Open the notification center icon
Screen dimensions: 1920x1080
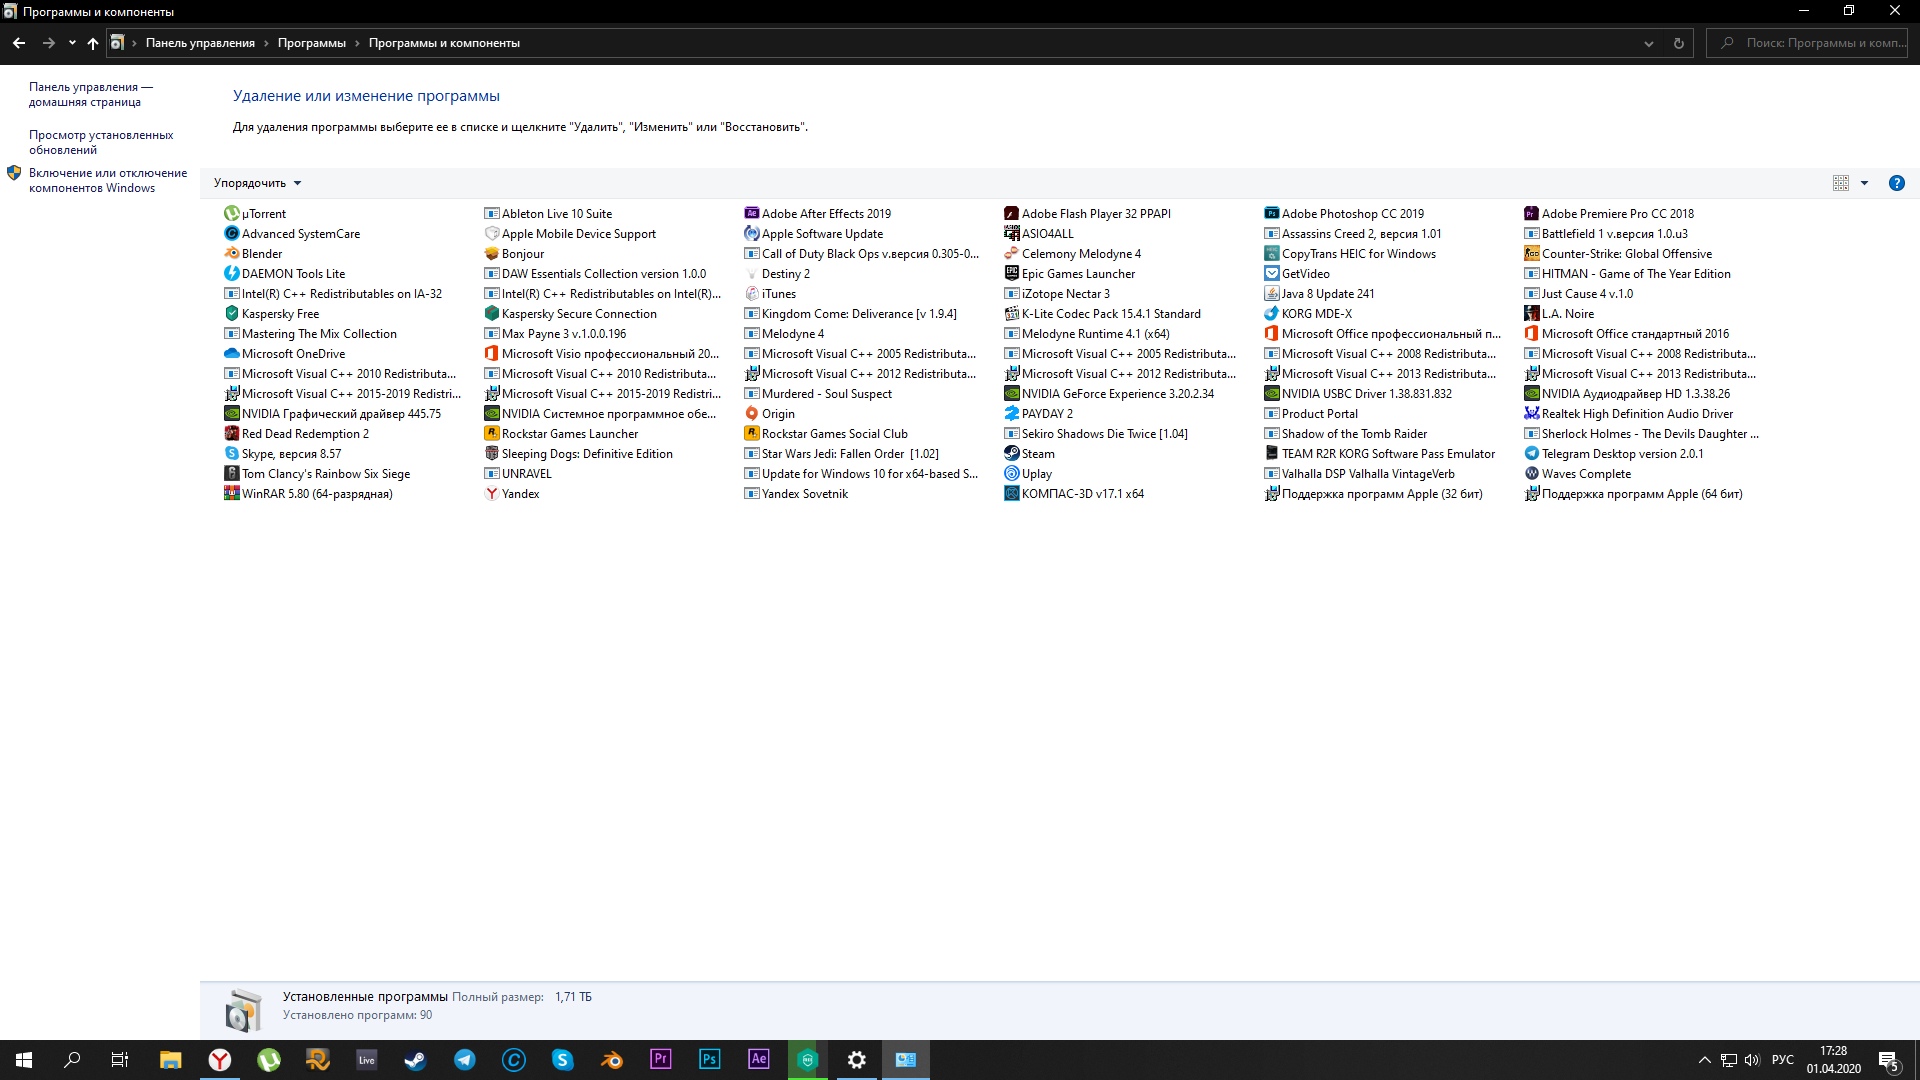pos(1889,1060)
